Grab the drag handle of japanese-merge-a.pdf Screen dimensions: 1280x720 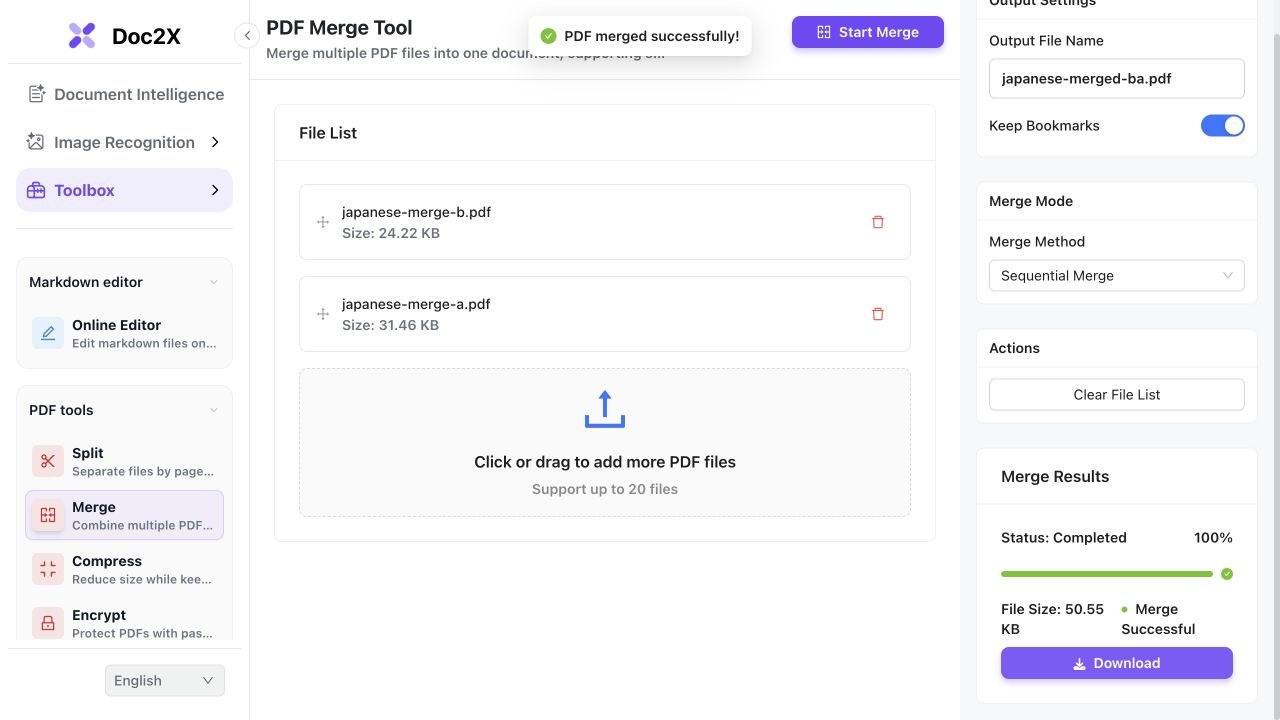pyautogui.click(x=323, y=314)
